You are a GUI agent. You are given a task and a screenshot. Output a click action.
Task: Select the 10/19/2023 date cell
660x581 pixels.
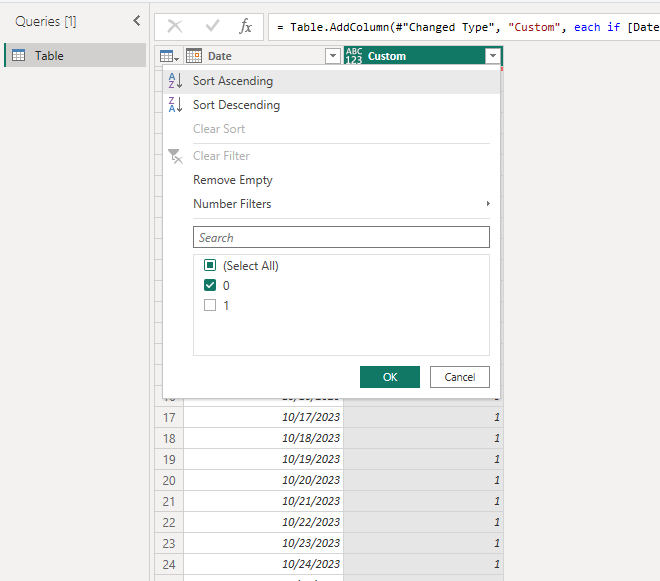point(263,459)
